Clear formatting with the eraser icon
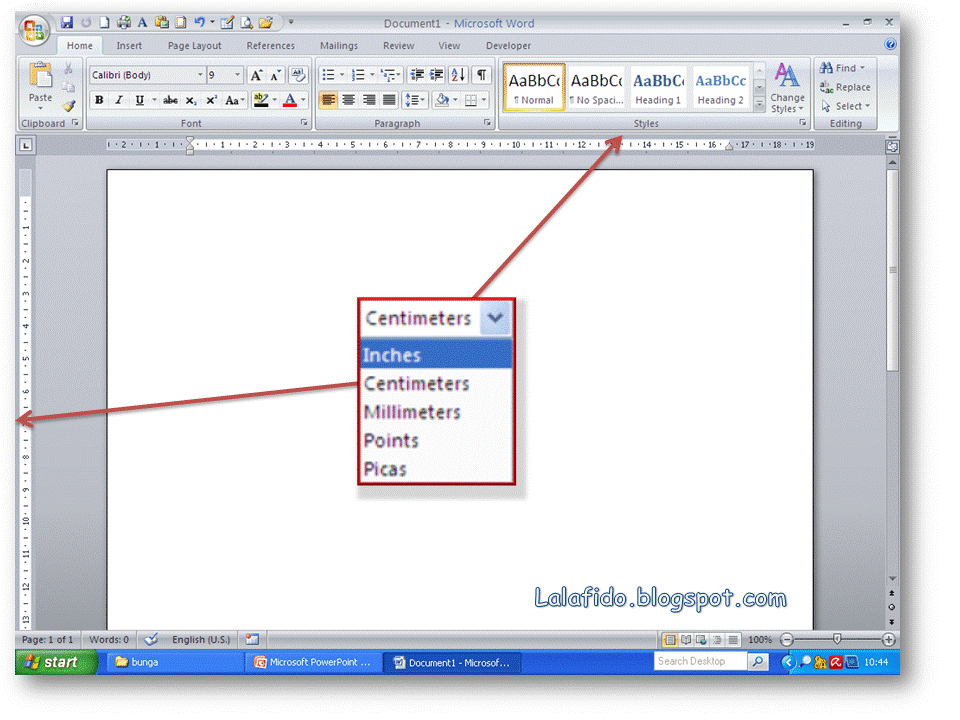The height and width of the screenshot is (720, 960). click(298, 75)
